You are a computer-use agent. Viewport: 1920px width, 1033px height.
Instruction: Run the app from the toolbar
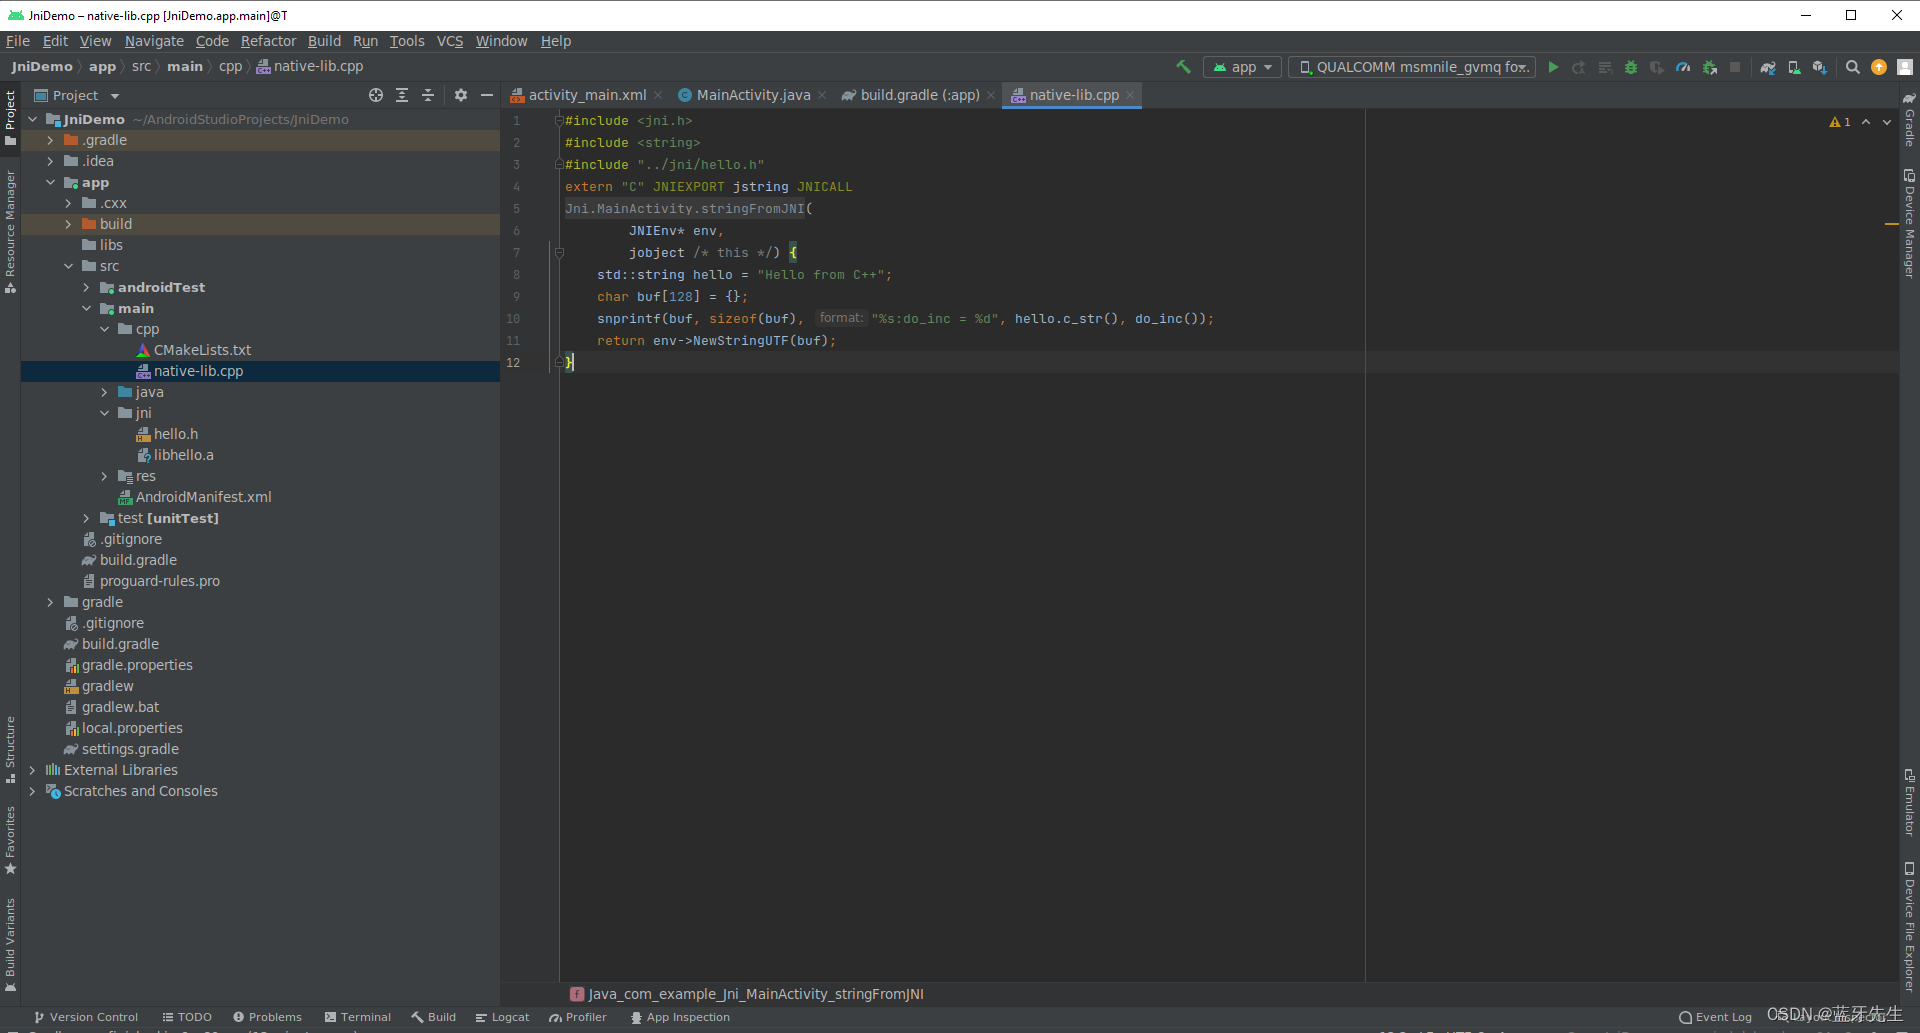click(1553, 67)
